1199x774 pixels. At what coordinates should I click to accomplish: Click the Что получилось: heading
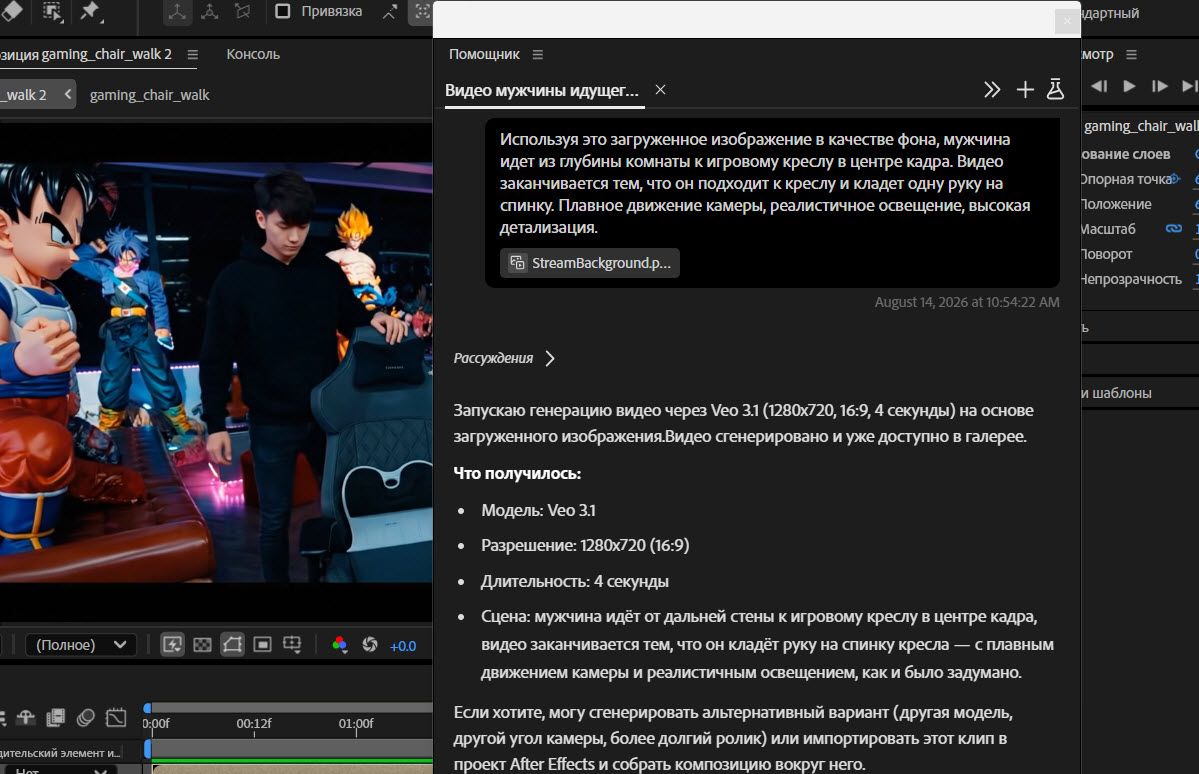point(517,473)
